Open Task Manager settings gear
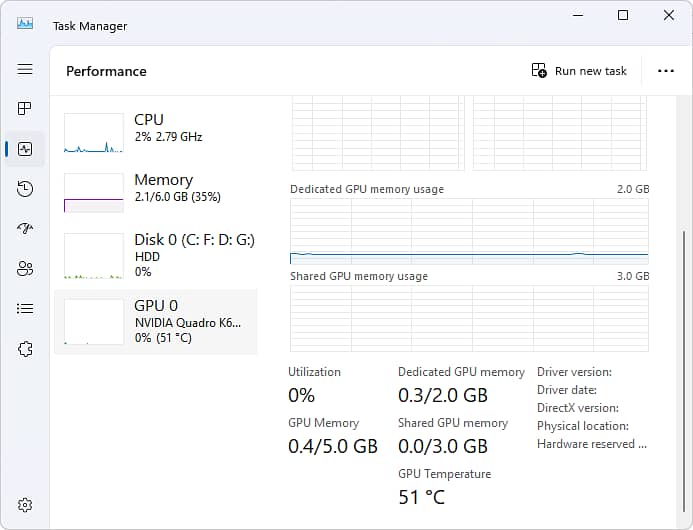Screen dimensions: 693x530 click(25, 505)
